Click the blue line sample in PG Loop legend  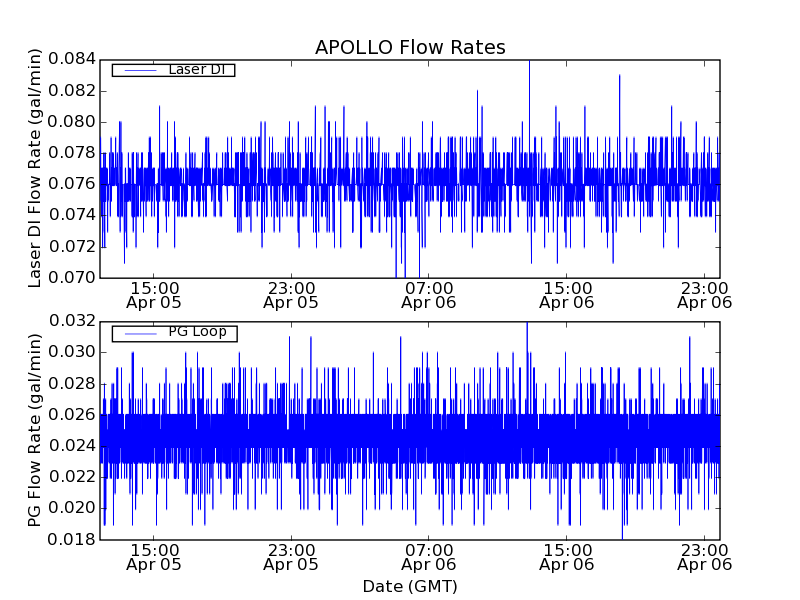(141, 334)
